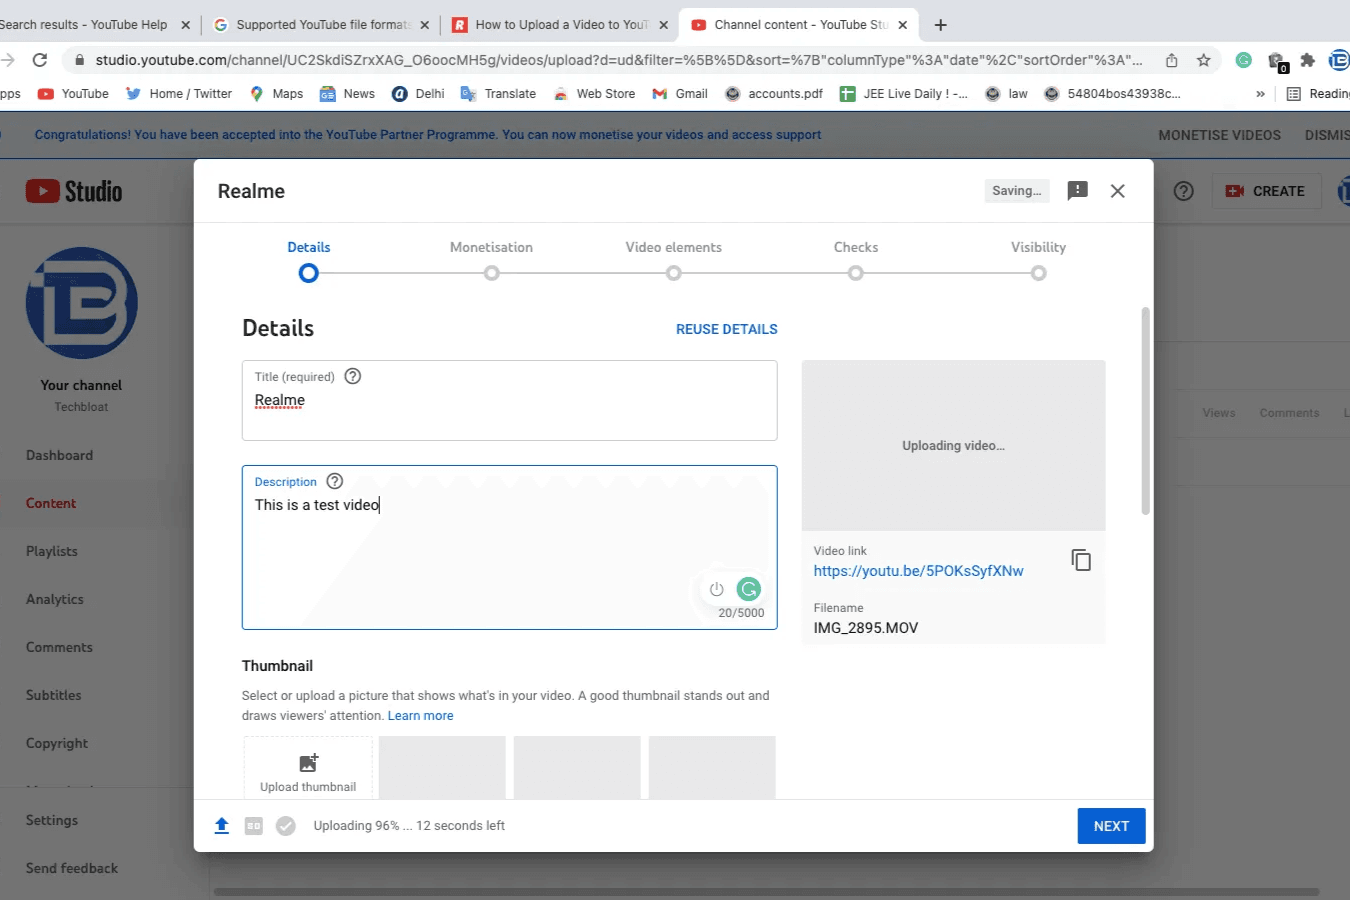Click the Upload thumbnail image icon
This screenshot has width=1350, height=900.
point(308,763)
